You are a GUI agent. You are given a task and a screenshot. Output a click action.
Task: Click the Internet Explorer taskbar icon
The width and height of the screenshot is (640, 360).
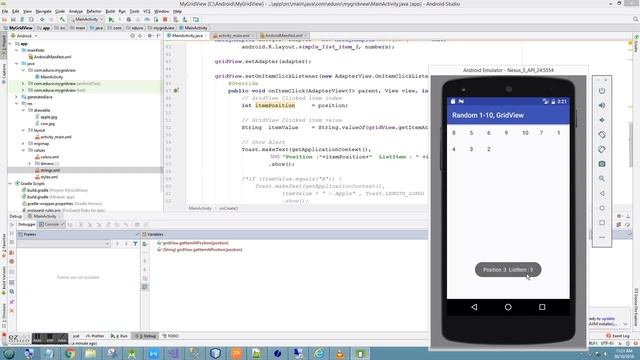tap(319, 353)
